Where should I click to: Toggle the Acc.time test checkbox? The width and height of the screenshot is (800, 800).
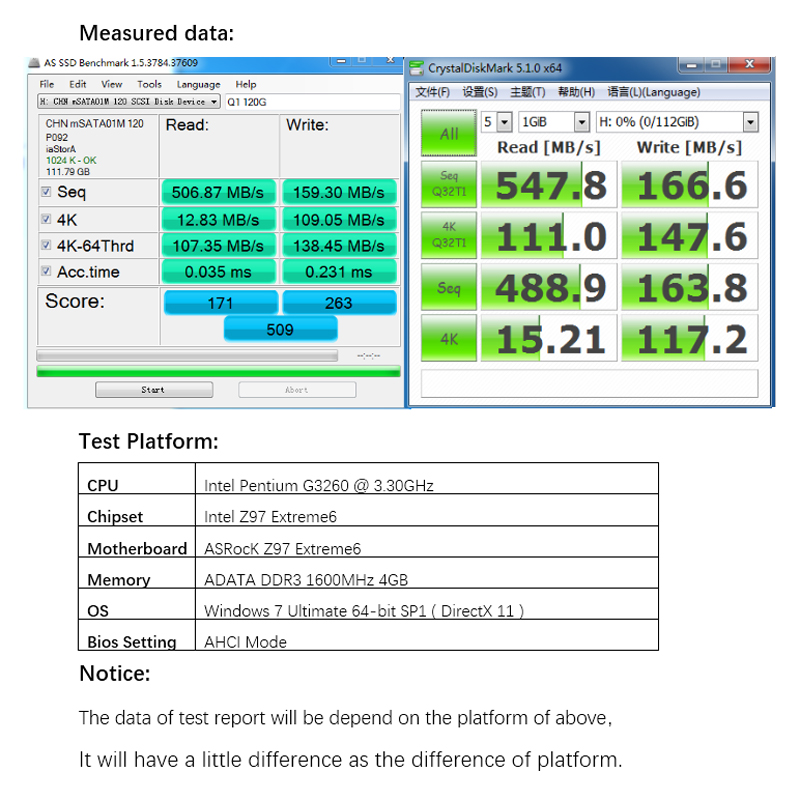[46, 271]
